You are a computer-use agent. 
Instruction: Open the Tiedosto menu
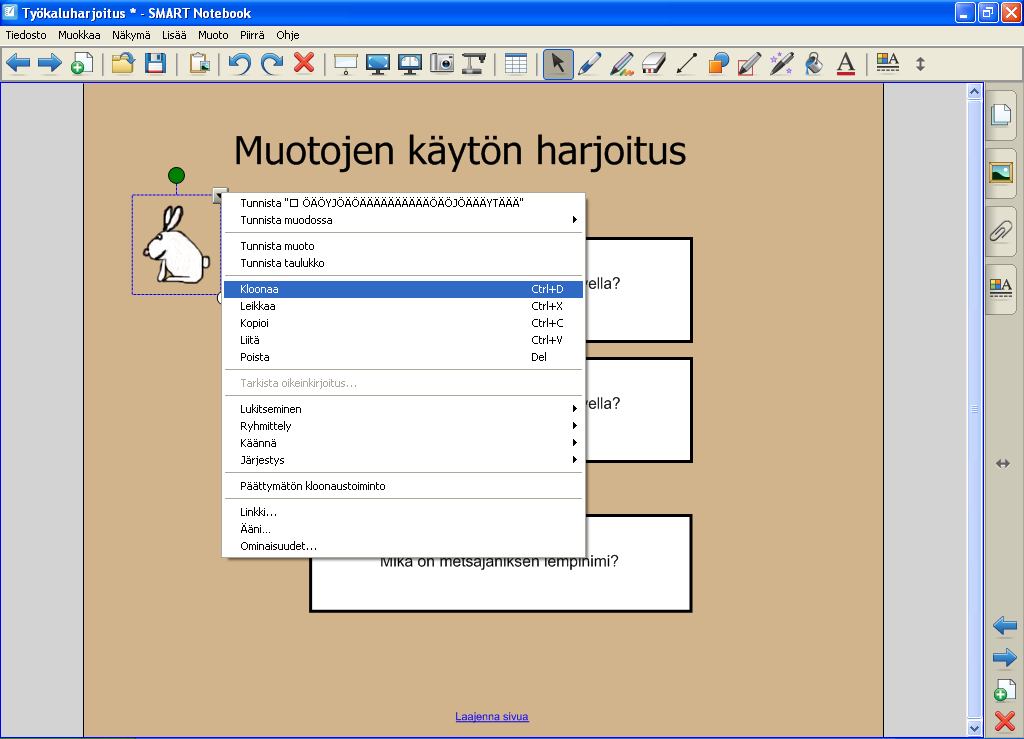pos(26,35)
